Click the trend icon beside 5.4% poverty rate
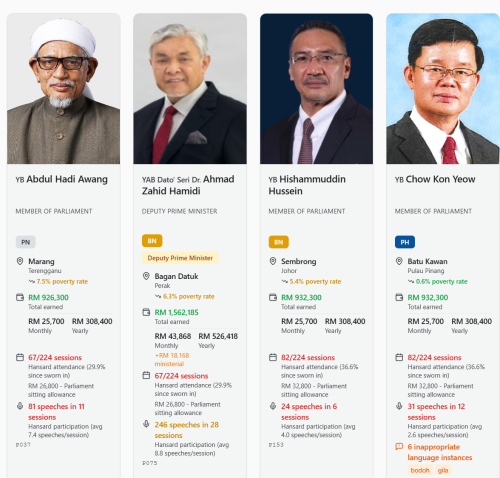 (x=285, y=282)
